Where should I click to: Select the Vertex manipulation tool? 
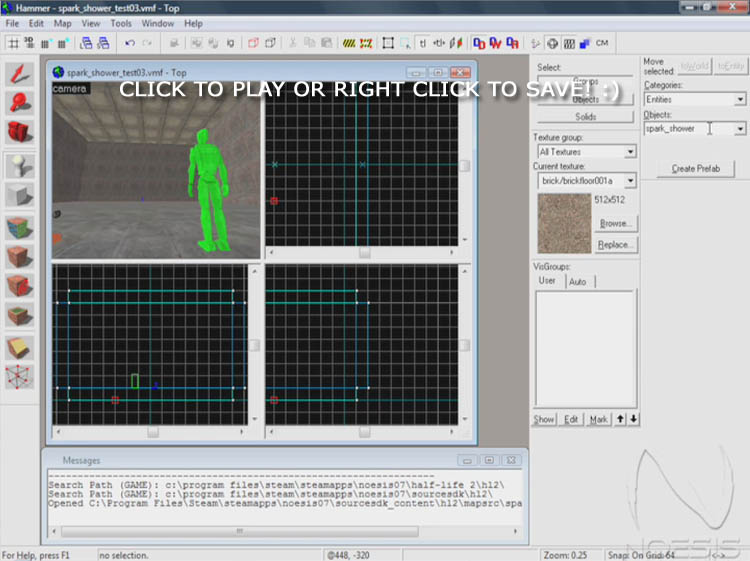click(19, 377)
